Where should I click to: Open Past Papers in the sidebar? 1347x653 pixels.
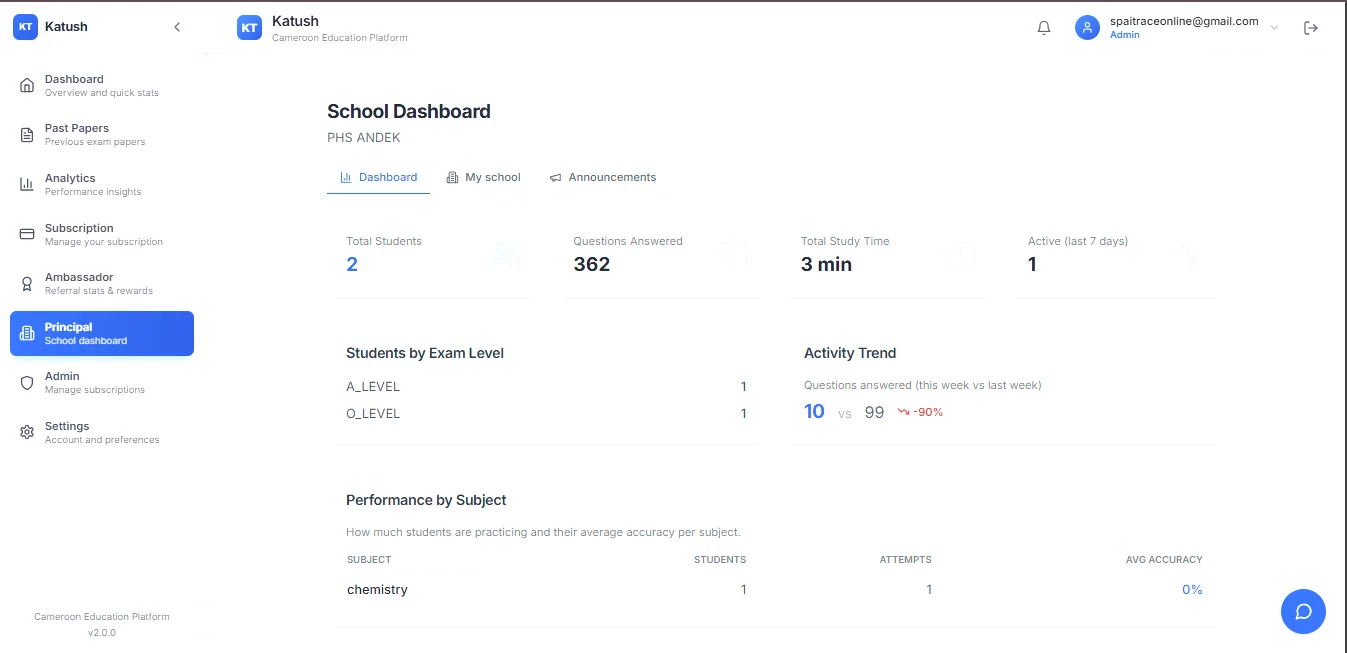[95, 134]
